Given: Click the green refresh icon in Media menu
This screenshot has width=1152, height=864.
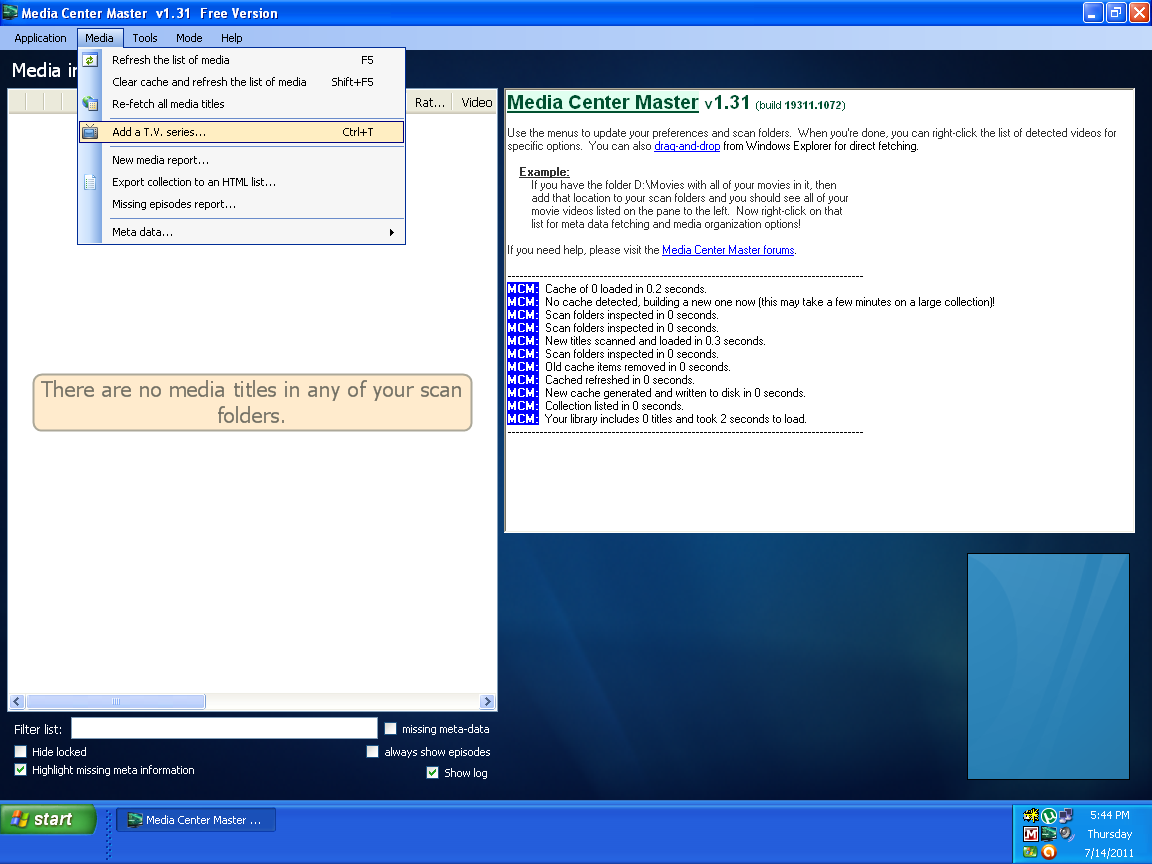Looking at the screenshot, I should coord(90,60).
